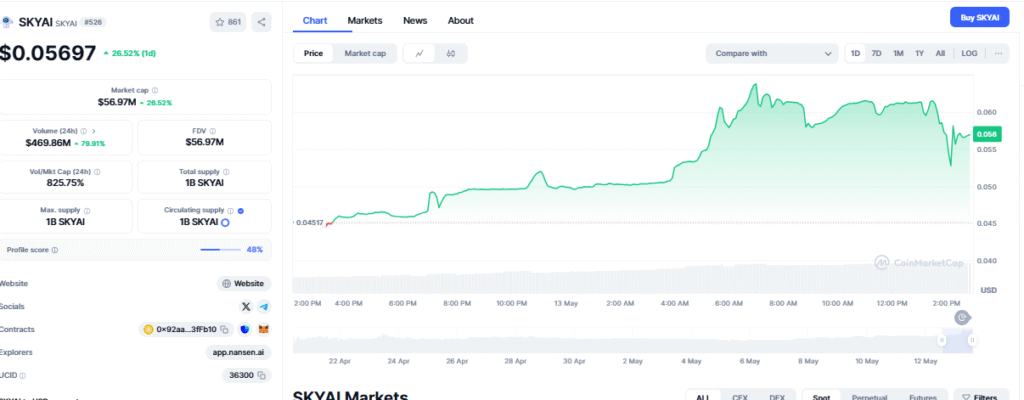
Task: Filter markets by DEX
Action: 776,397
